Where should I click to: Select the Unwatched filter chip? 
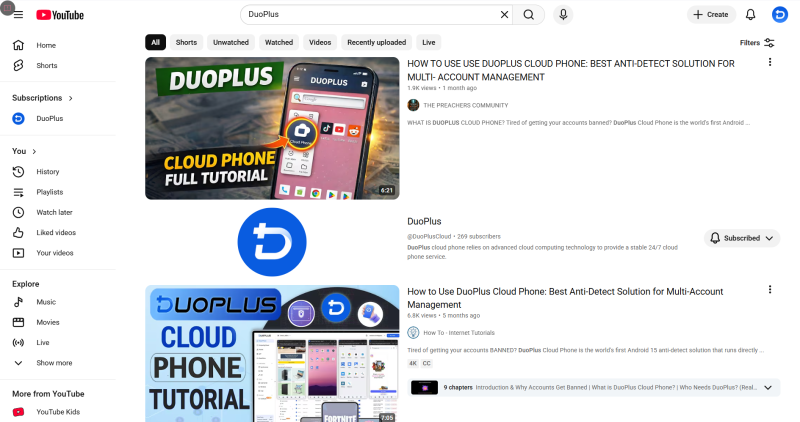tap(231, 42)
